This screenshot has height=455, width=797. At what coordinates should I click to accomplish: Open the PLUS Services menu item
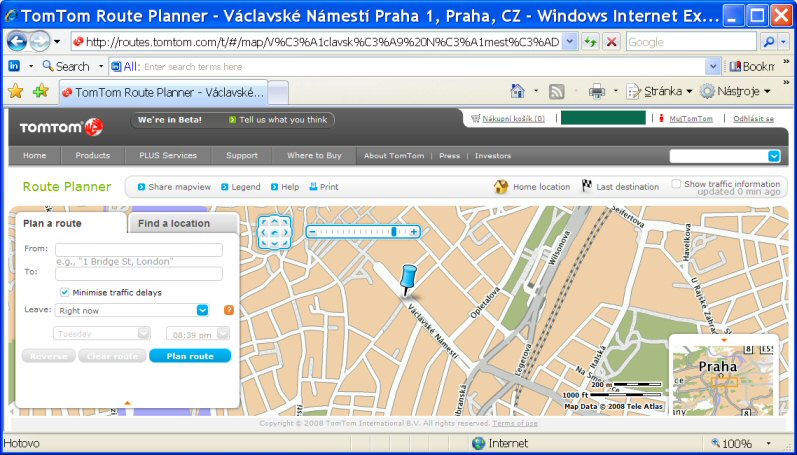coord(161,156)
